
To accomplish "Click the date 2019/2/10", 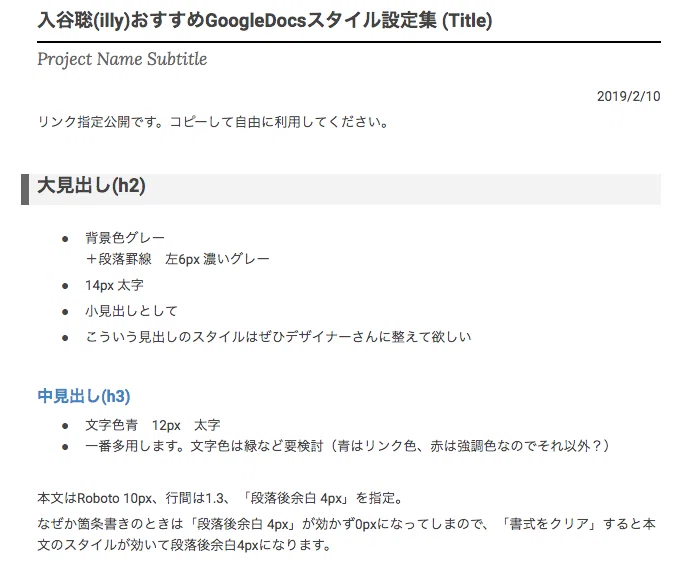I will [628, 96].
